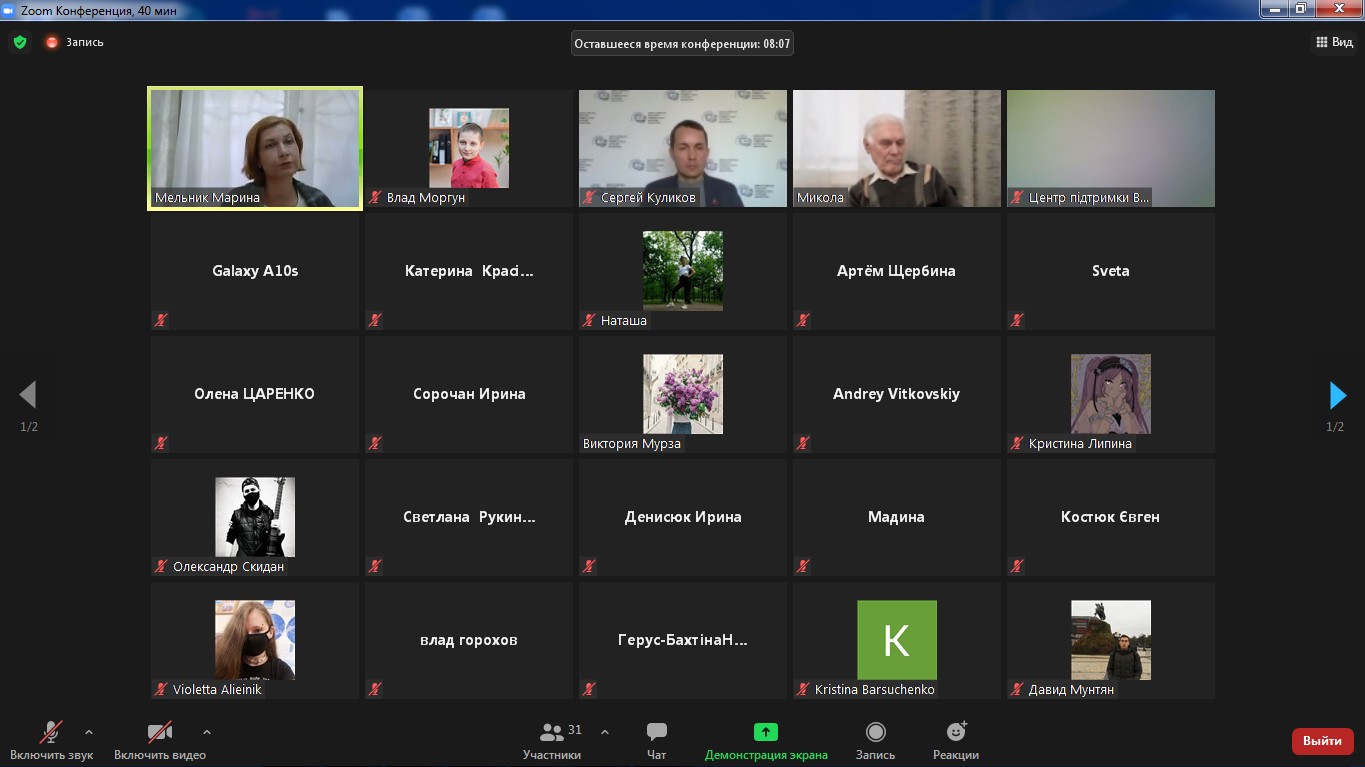Go to next page of participants

pos(1337,396)
